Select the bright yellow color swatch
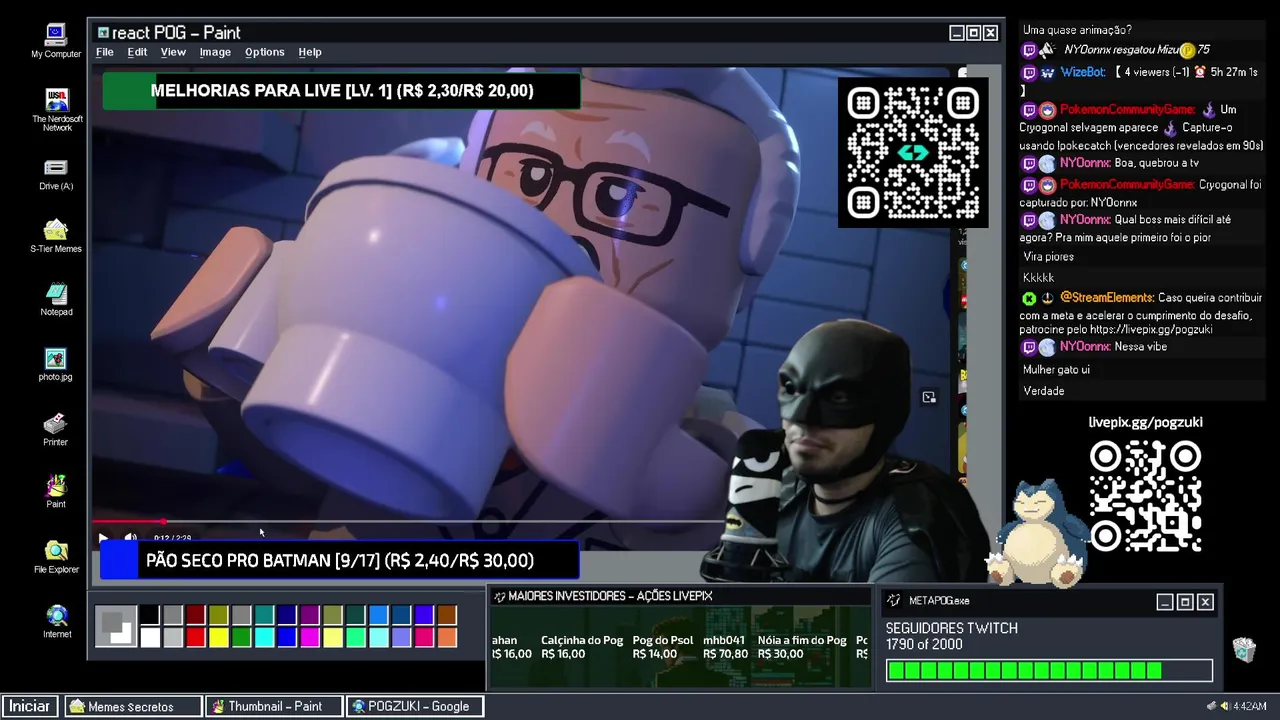Image resolution: width=1280 pixels, height=720 pixels. coord(219,637)
